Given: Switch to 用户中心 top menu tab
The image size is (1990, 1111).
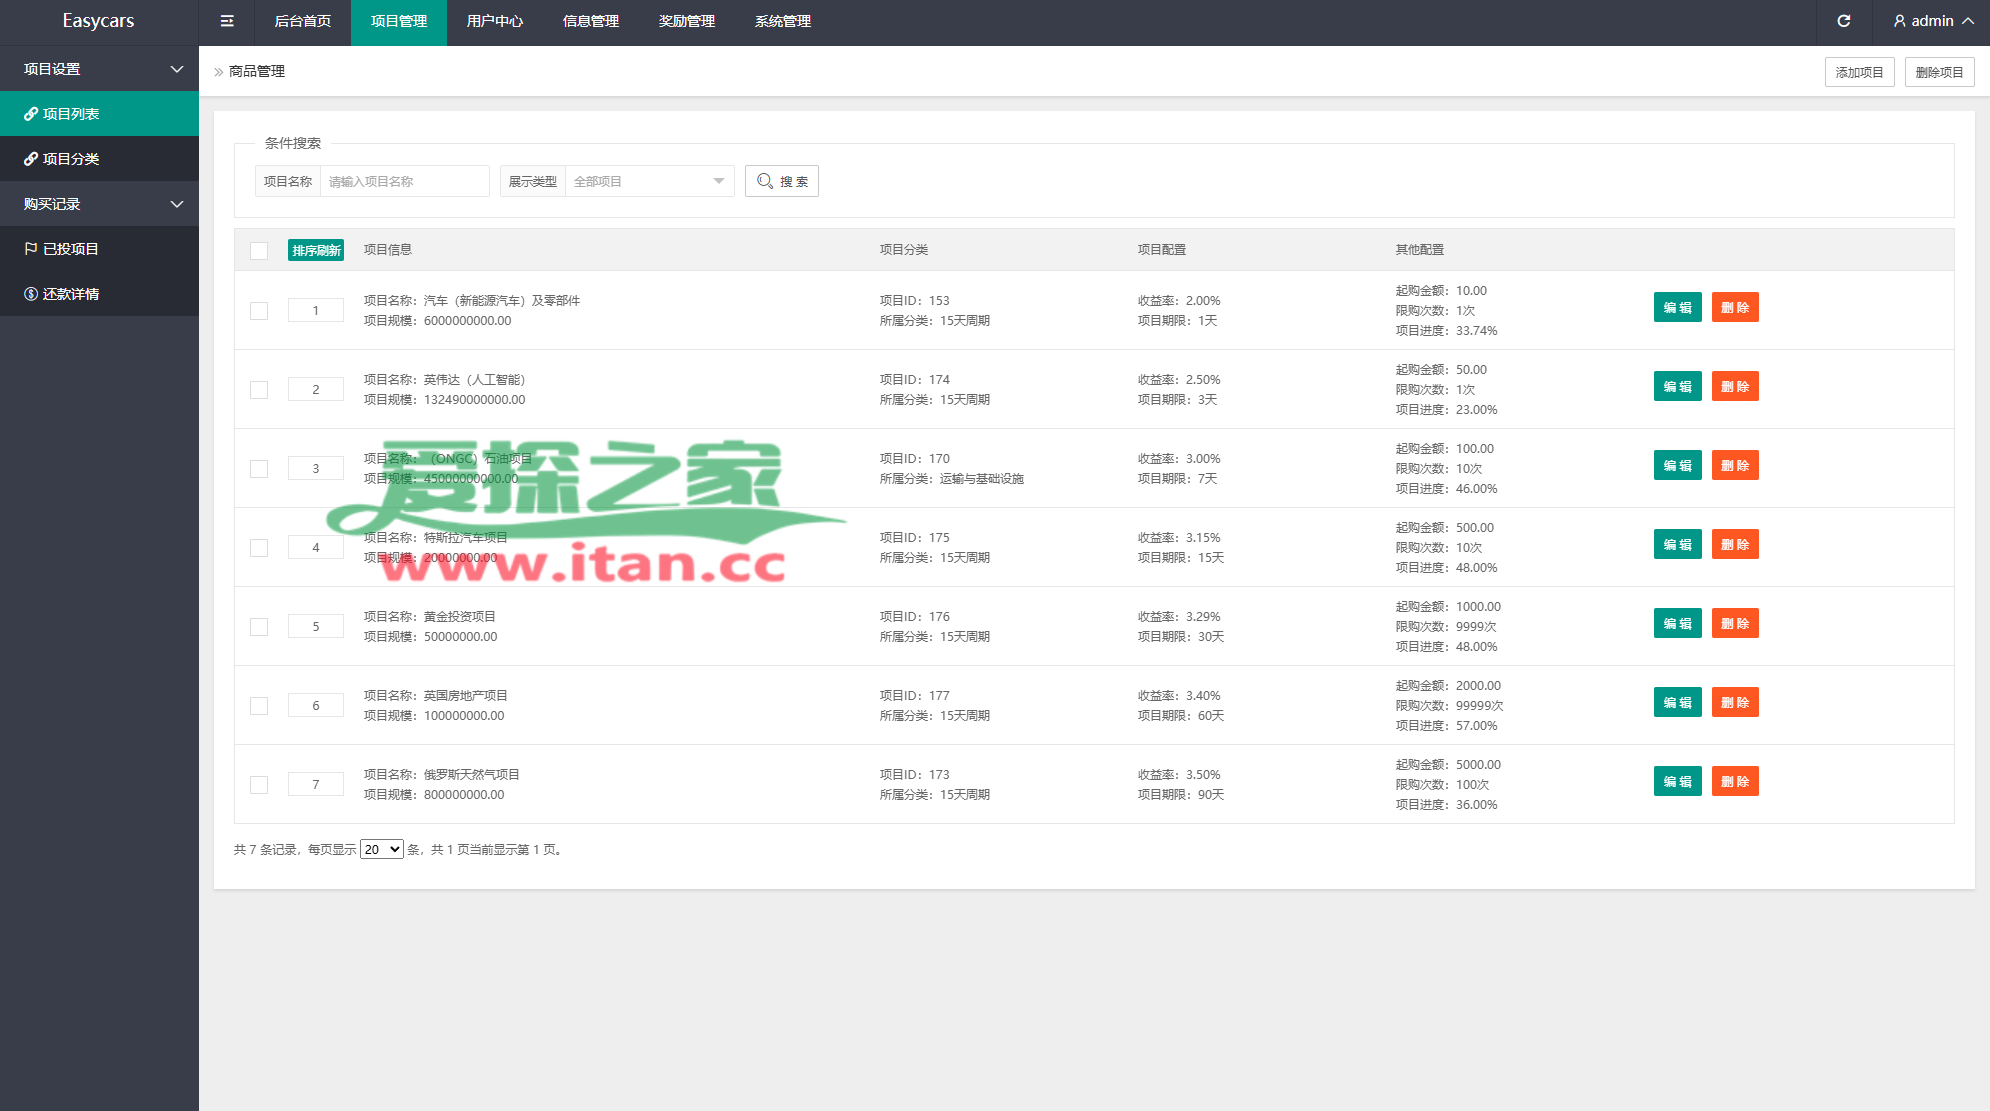Looking at the screenshot, I should tap(494, 21).
